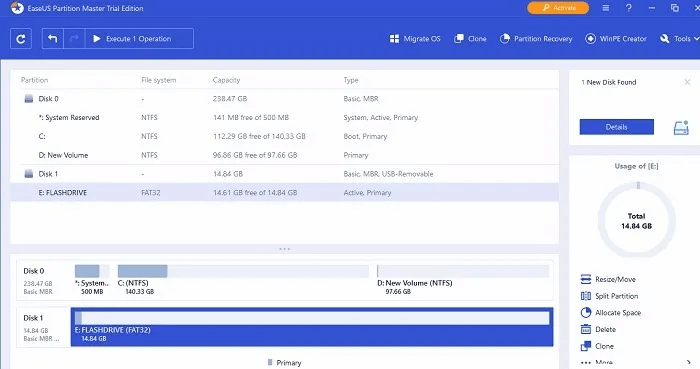
Task: Click the Primary legend color swatch
Action: coord(270,362)
